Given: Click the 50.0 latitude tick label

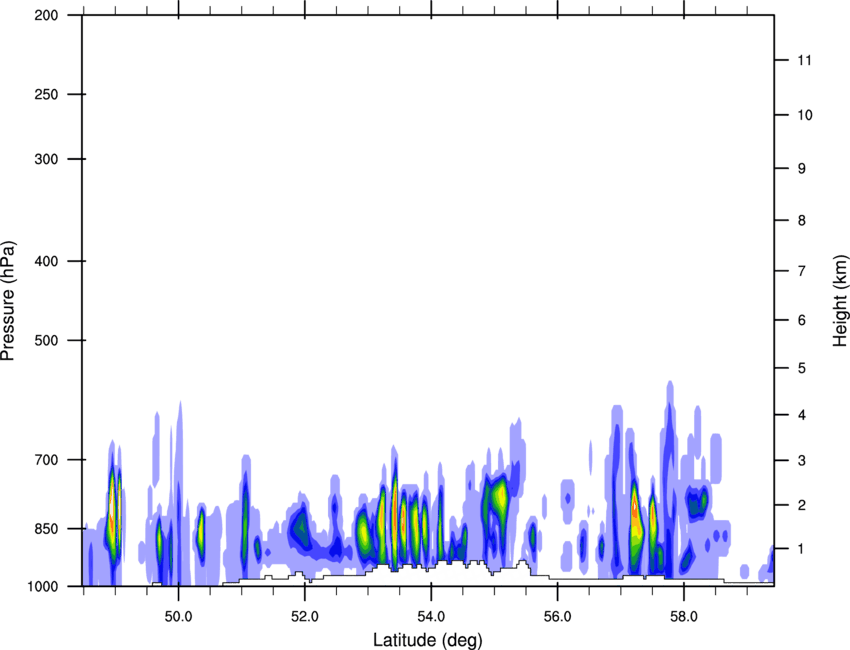Looking at the screenshot, I should point(178,616).
